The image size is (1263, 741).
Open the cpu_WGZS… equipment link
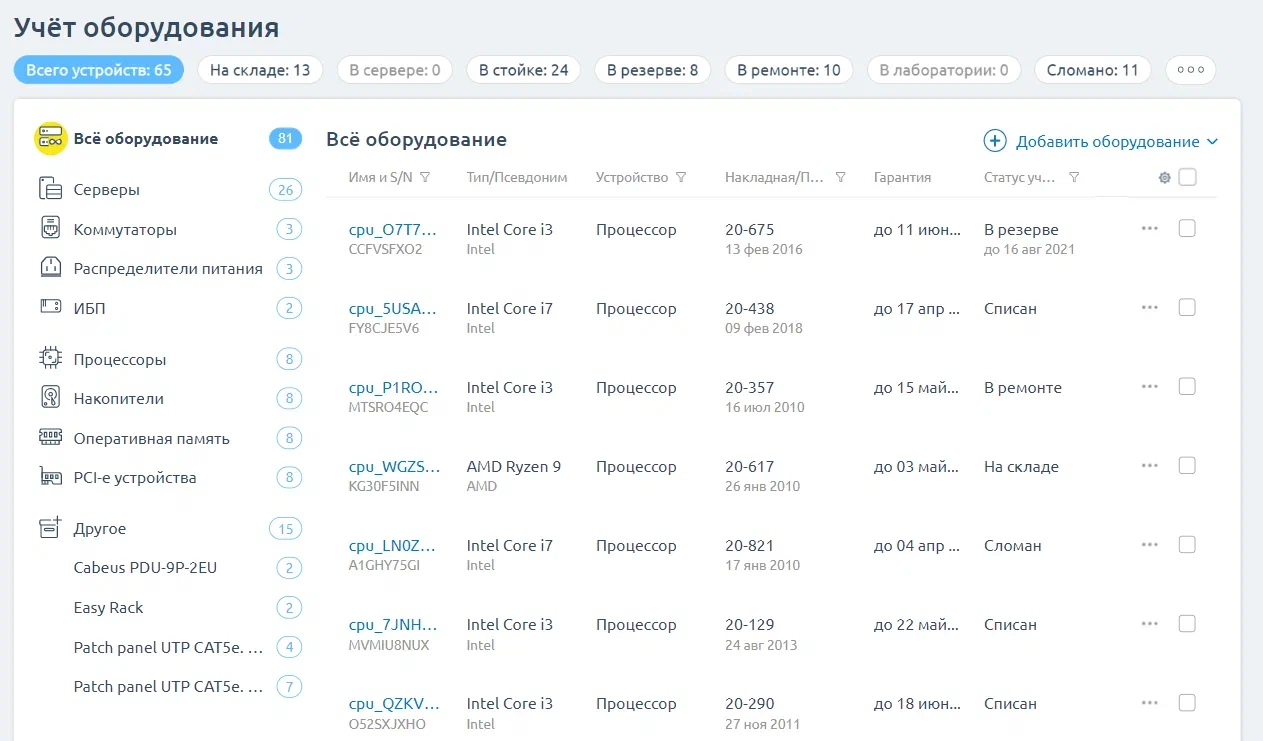pos(393,466)
